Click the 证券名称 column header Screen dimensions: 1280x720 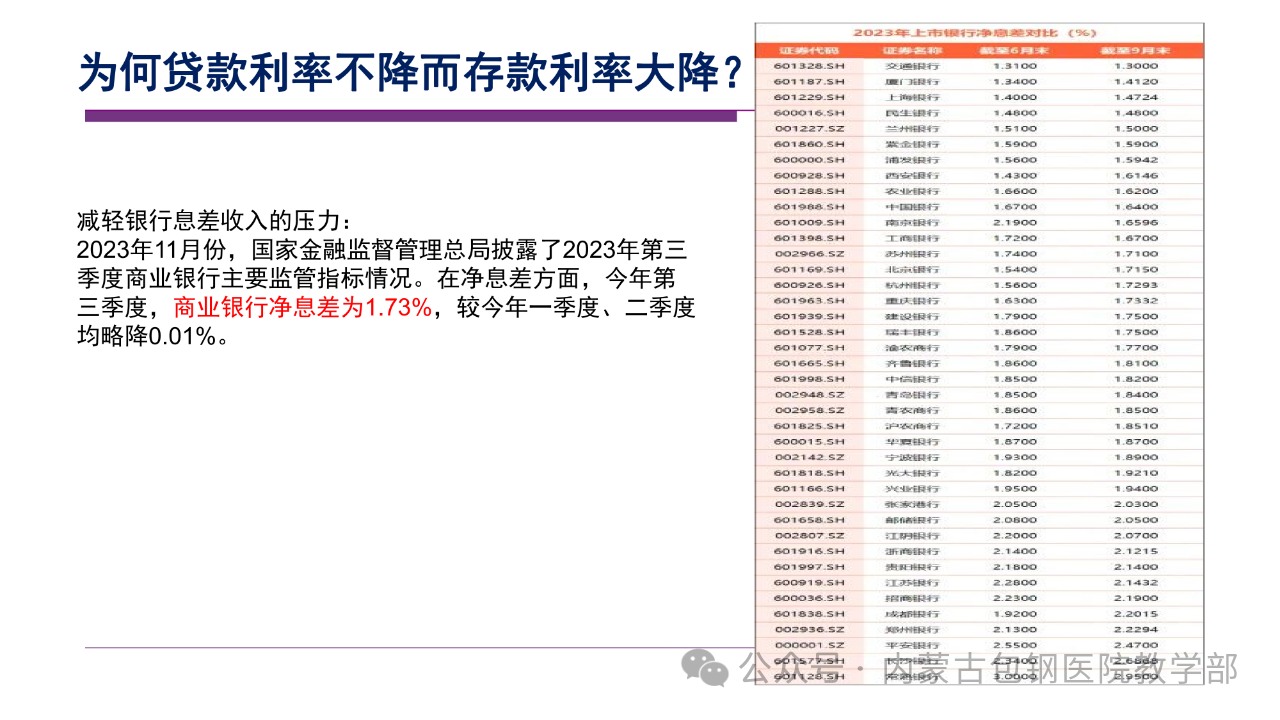click(912, 50)
